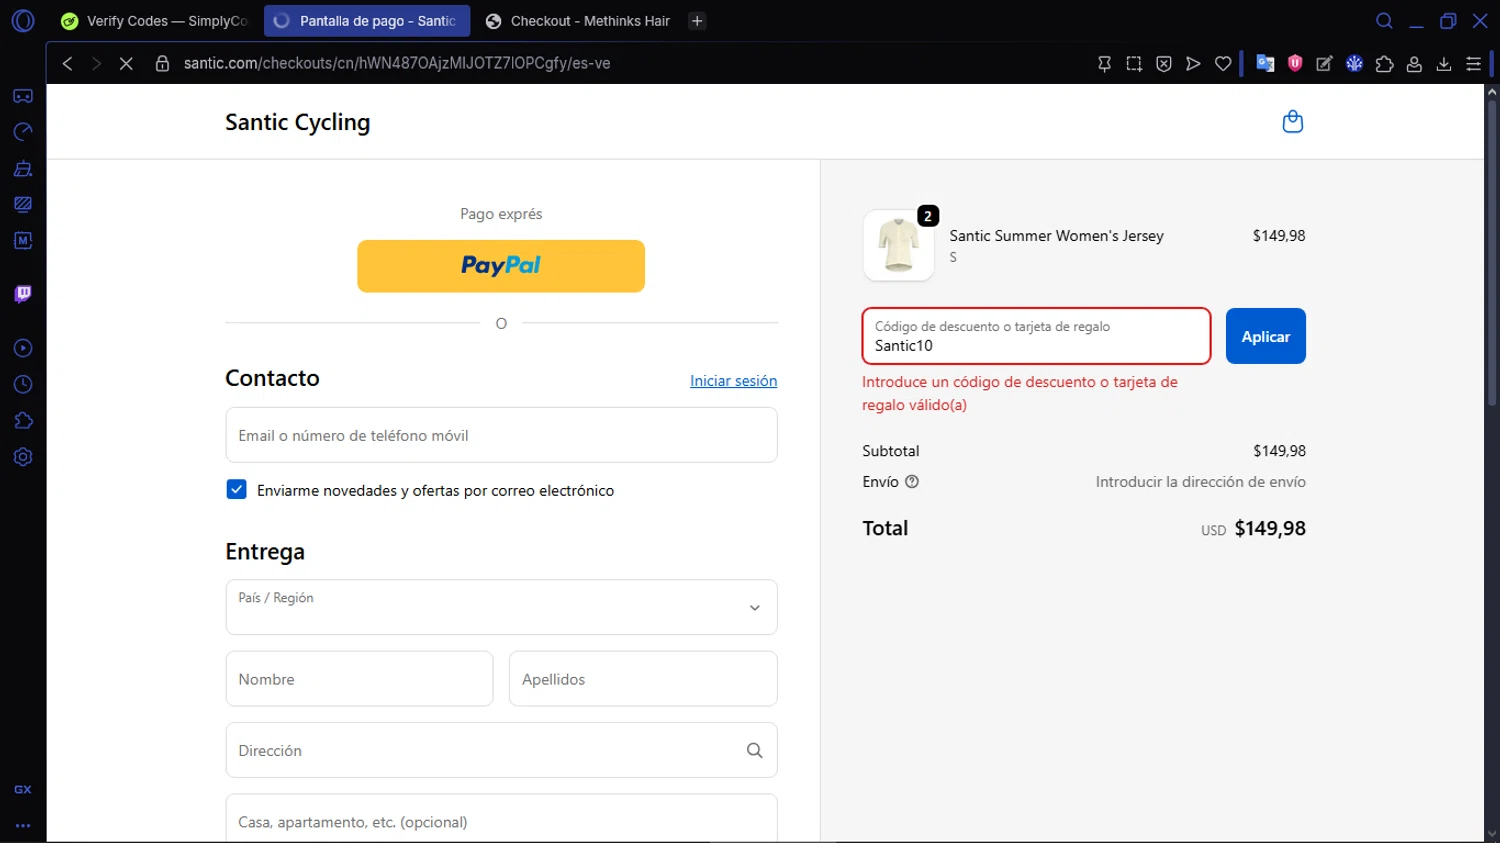Click the invalid discount code error message
The image size is (1500, 843).
click(x=1020, y=393)
